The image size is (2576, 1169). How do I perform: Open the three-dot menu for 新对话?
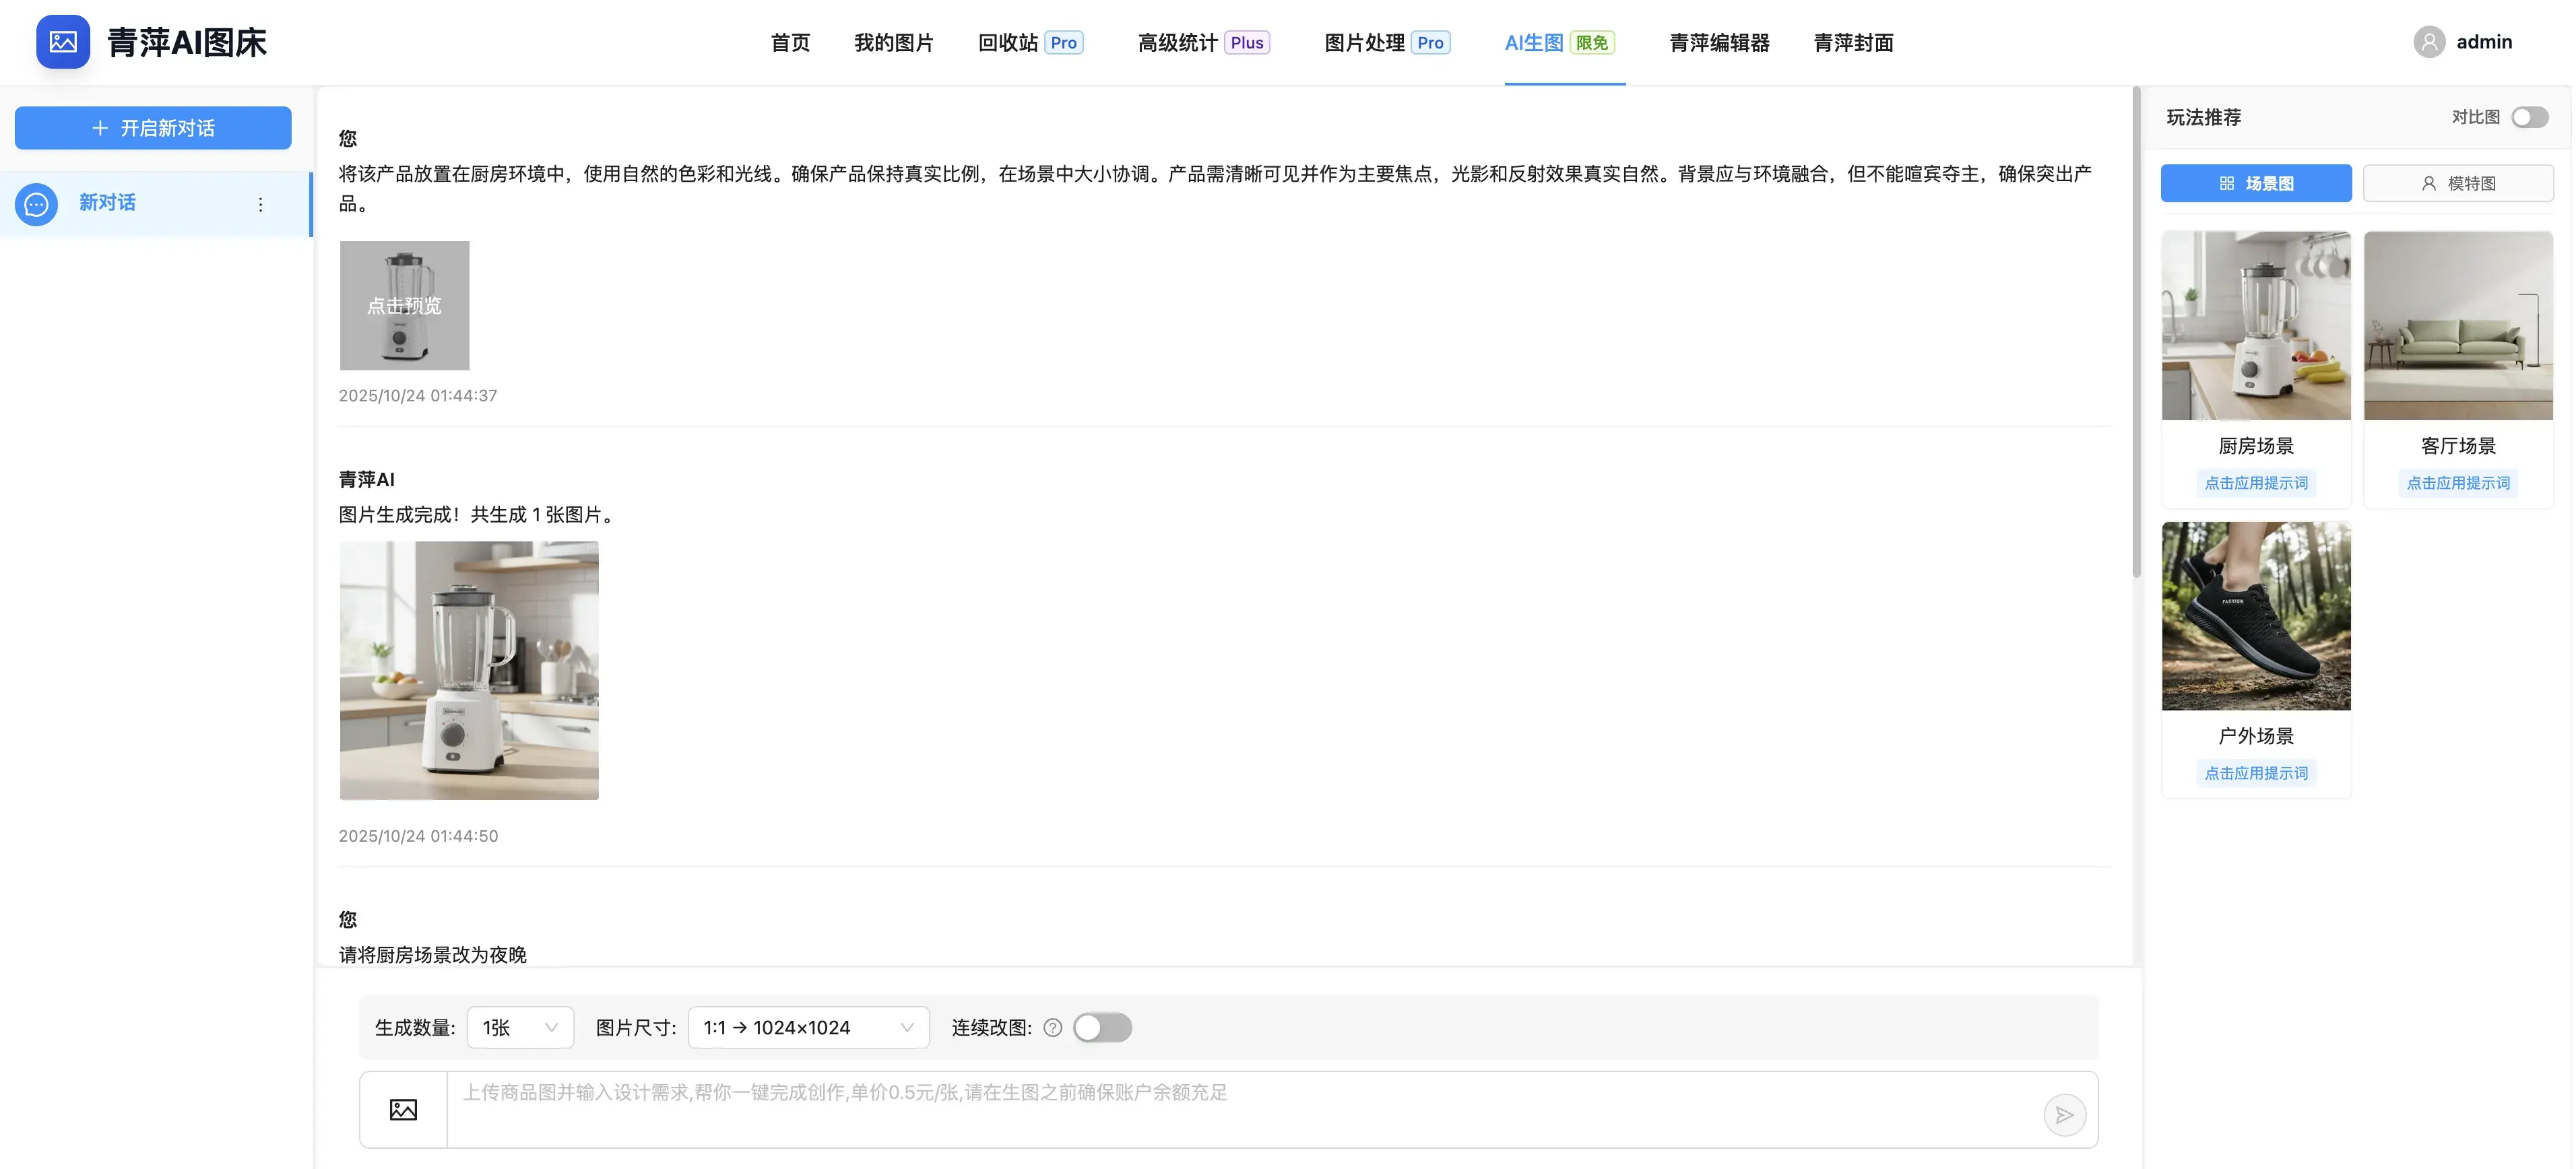tap(261, 204)
